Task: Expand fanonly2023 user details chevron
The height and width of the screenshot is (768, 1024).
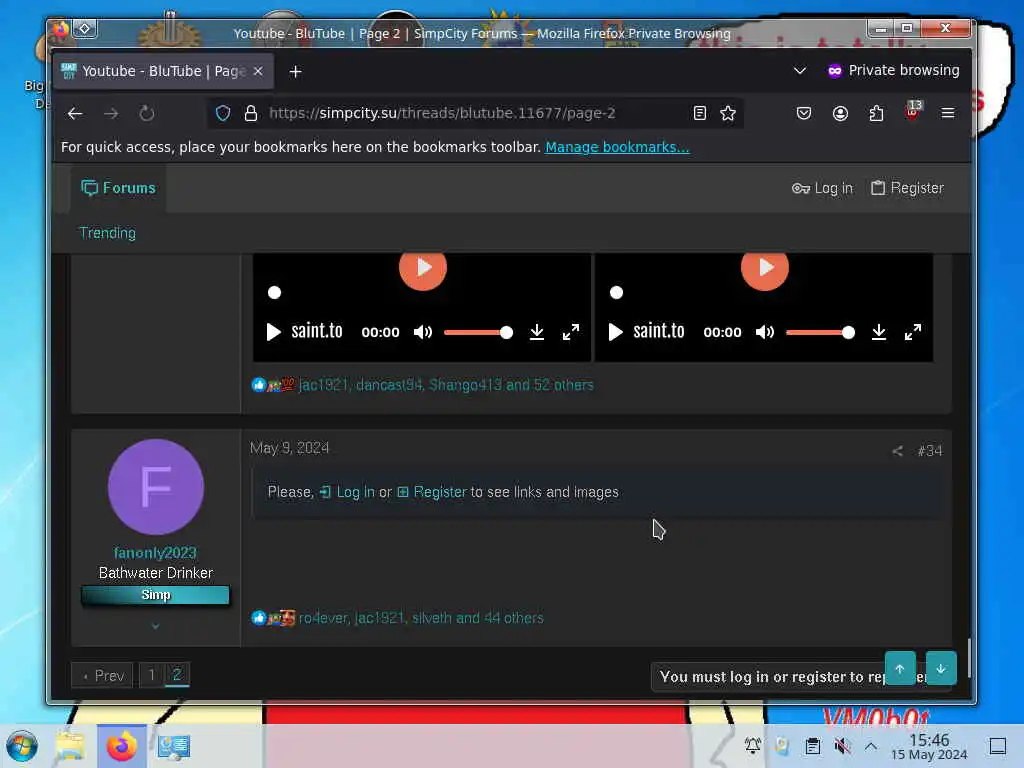Action: [x=155, y=626]
